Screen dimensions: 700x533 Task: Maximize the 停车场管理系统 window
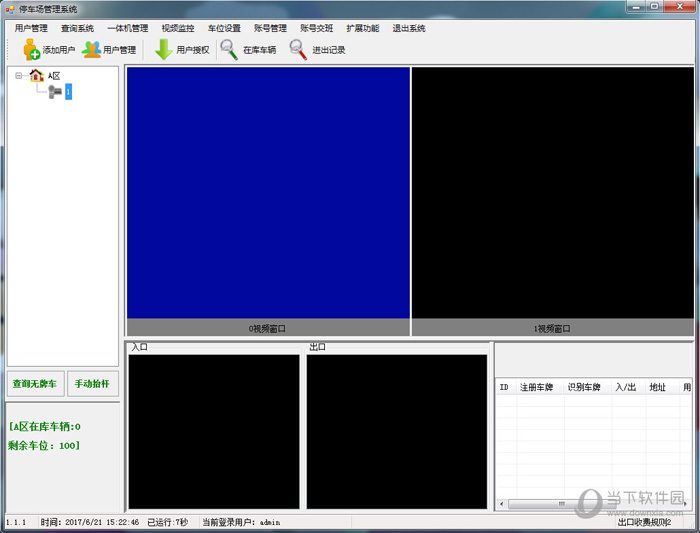[x=654, y=7]
